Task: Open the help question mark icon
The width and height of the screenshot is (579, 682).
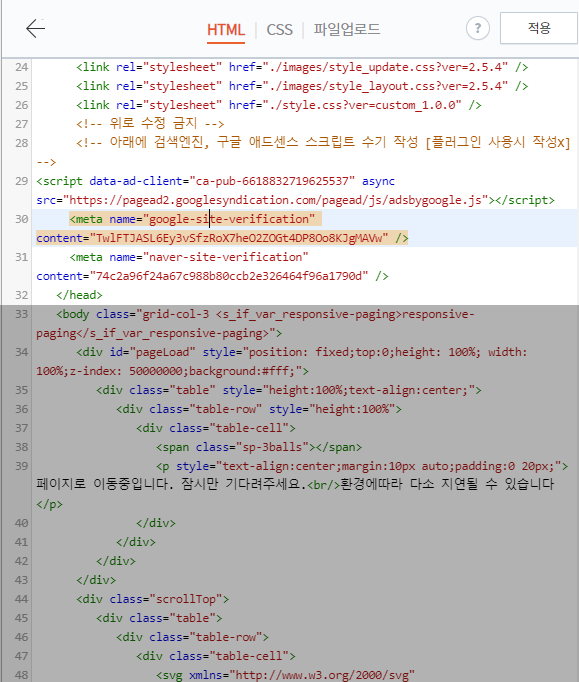Action: point(478,28)
